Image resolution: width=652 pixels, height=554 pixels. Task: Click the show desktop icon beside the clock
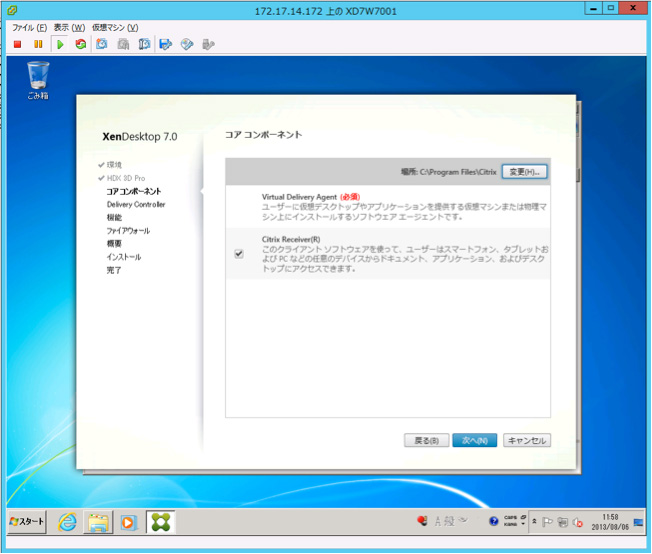(x=638, y=522)
